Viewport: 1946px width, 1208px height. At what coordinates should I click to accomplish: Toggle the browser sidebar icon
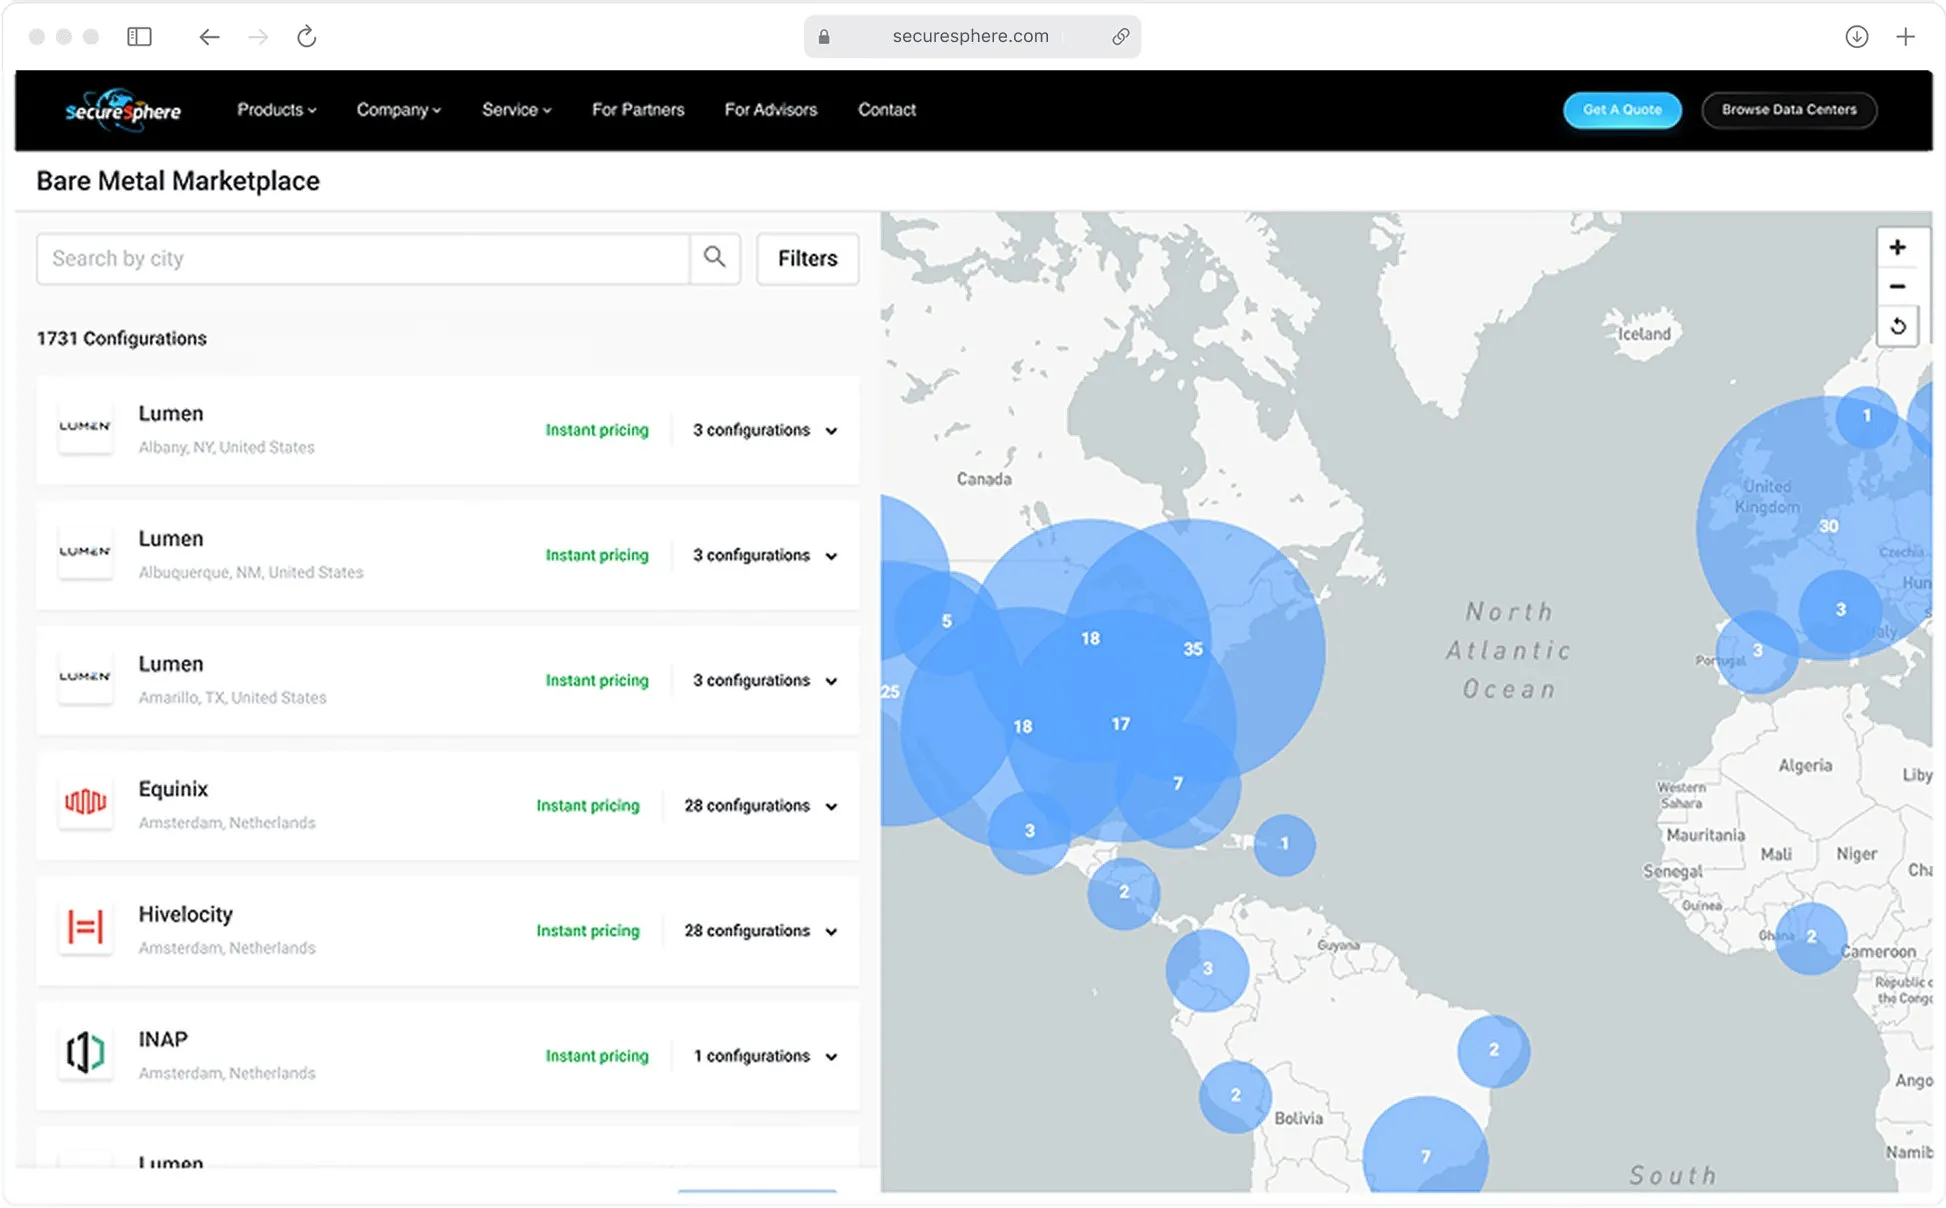point(139,37)
